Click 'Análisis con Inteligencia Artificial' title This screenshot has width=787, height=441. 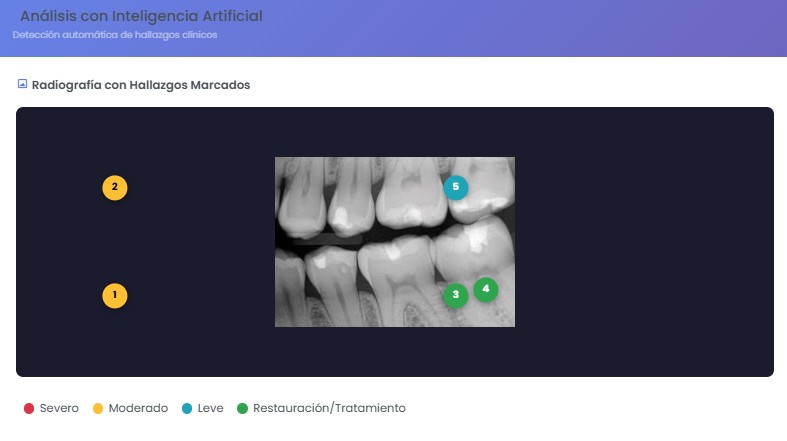(x=141, y=16)
